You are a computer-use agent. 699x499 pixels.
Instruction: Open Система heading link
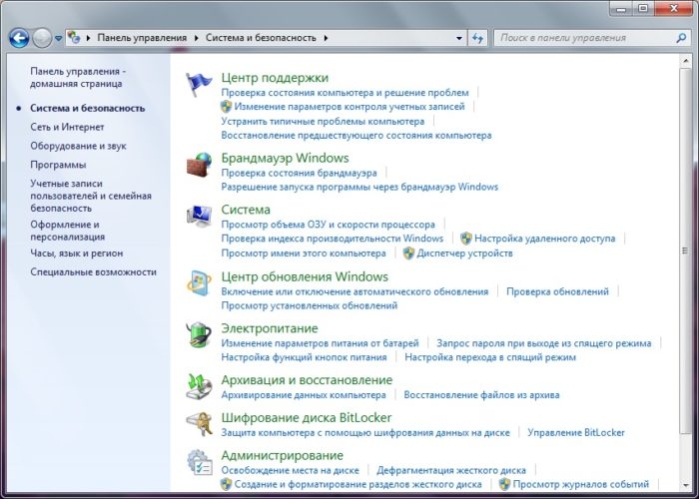pyautogui.click(x=246, y=210)
